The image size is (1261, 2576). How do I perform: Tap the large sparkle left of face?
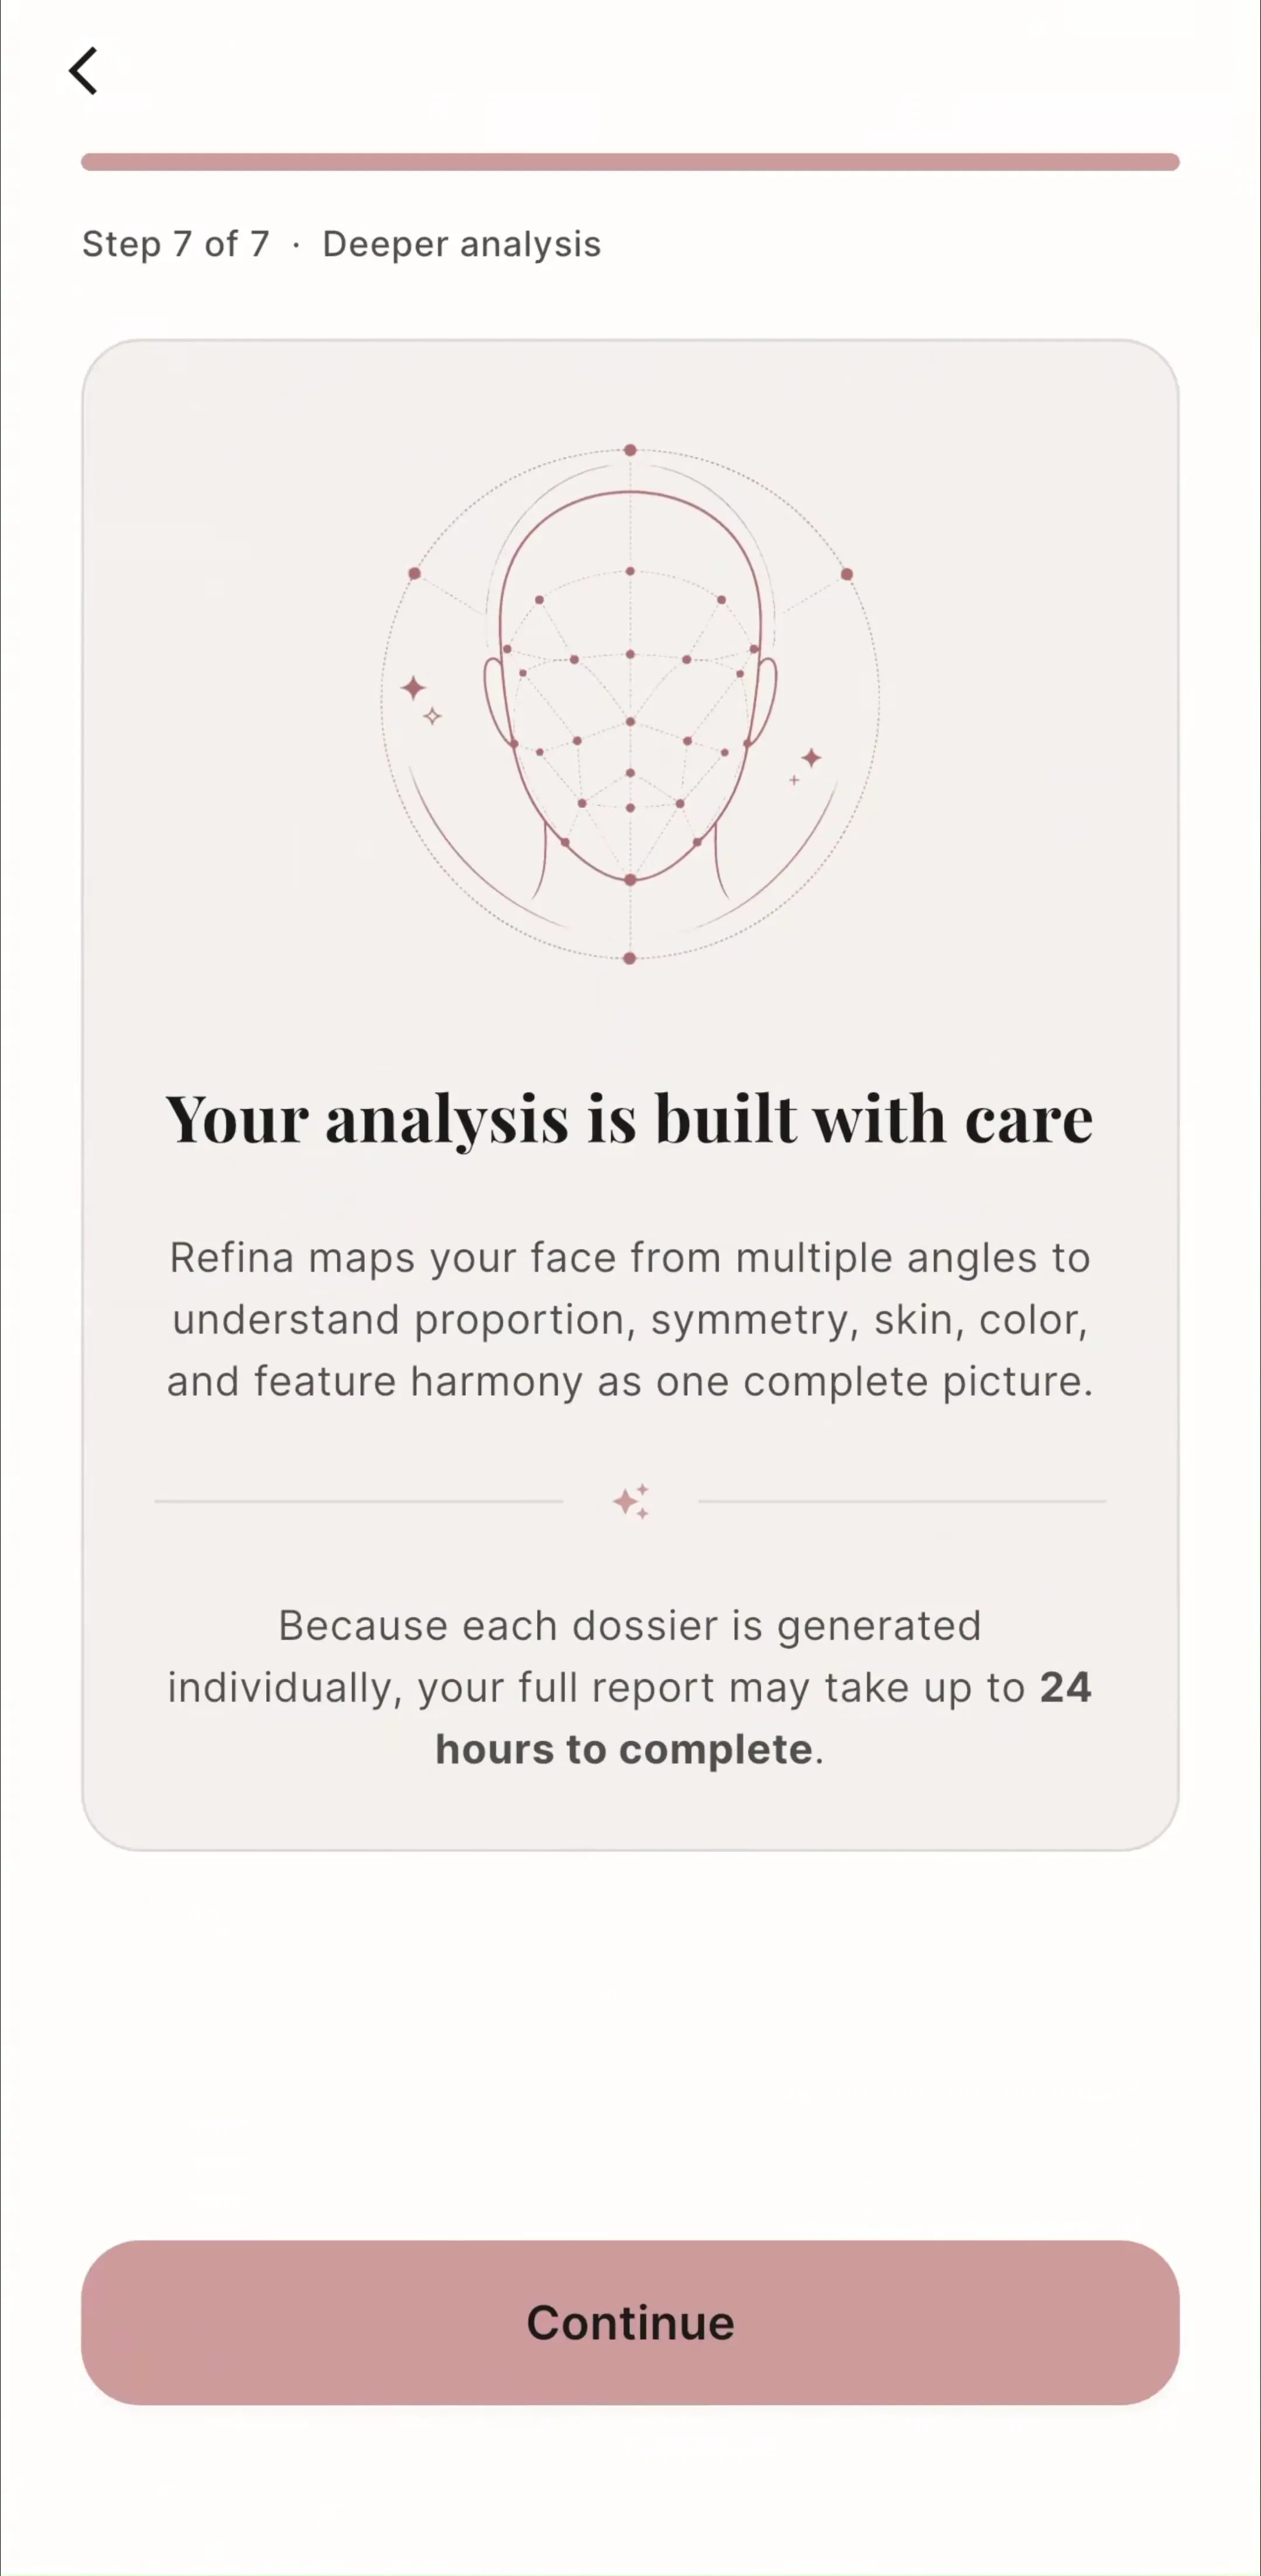click(x=413, y=687)
